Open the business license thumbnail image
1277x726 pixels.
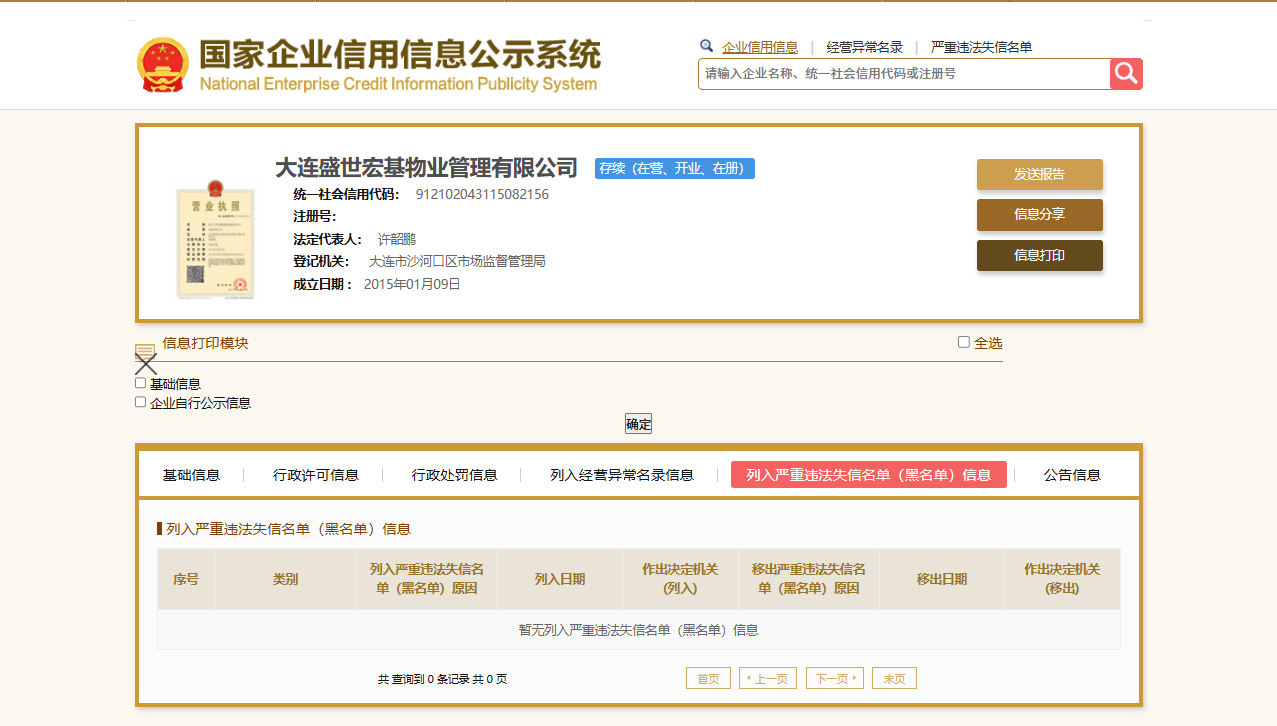[x=214, y=239]
